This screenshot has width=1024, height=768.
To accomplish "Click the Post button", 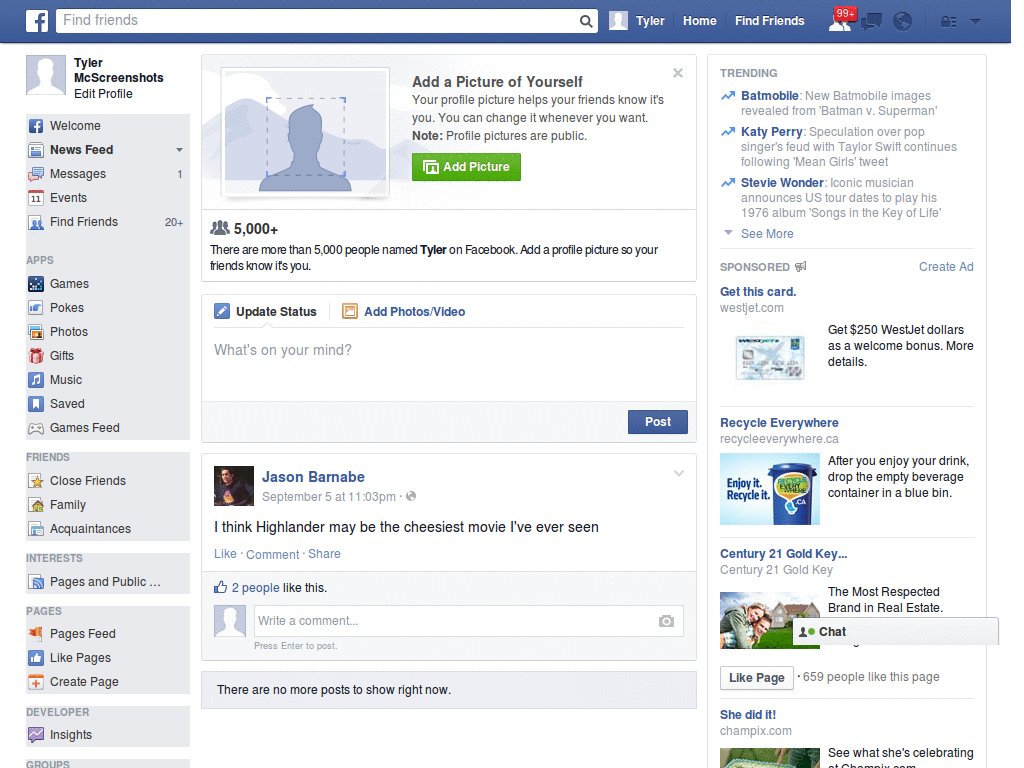I will [x=658, y=422].
